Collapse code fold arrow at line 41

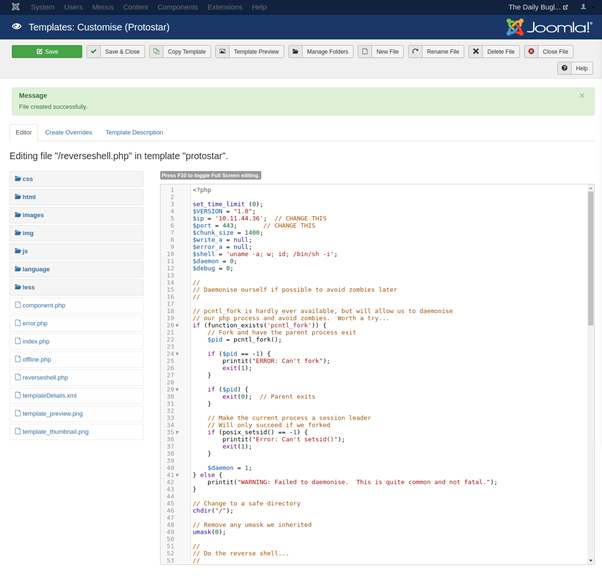click(177, 475)
